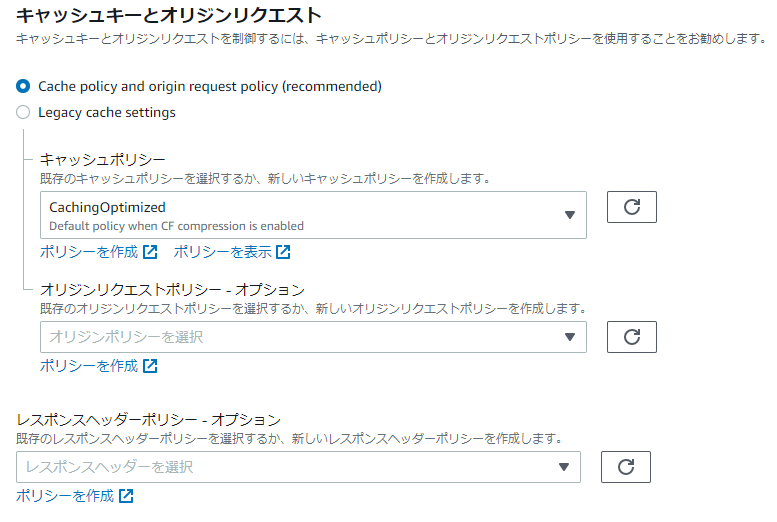Click the Legacy cache settings label text
Screen dimensions: 777x522
107,113
